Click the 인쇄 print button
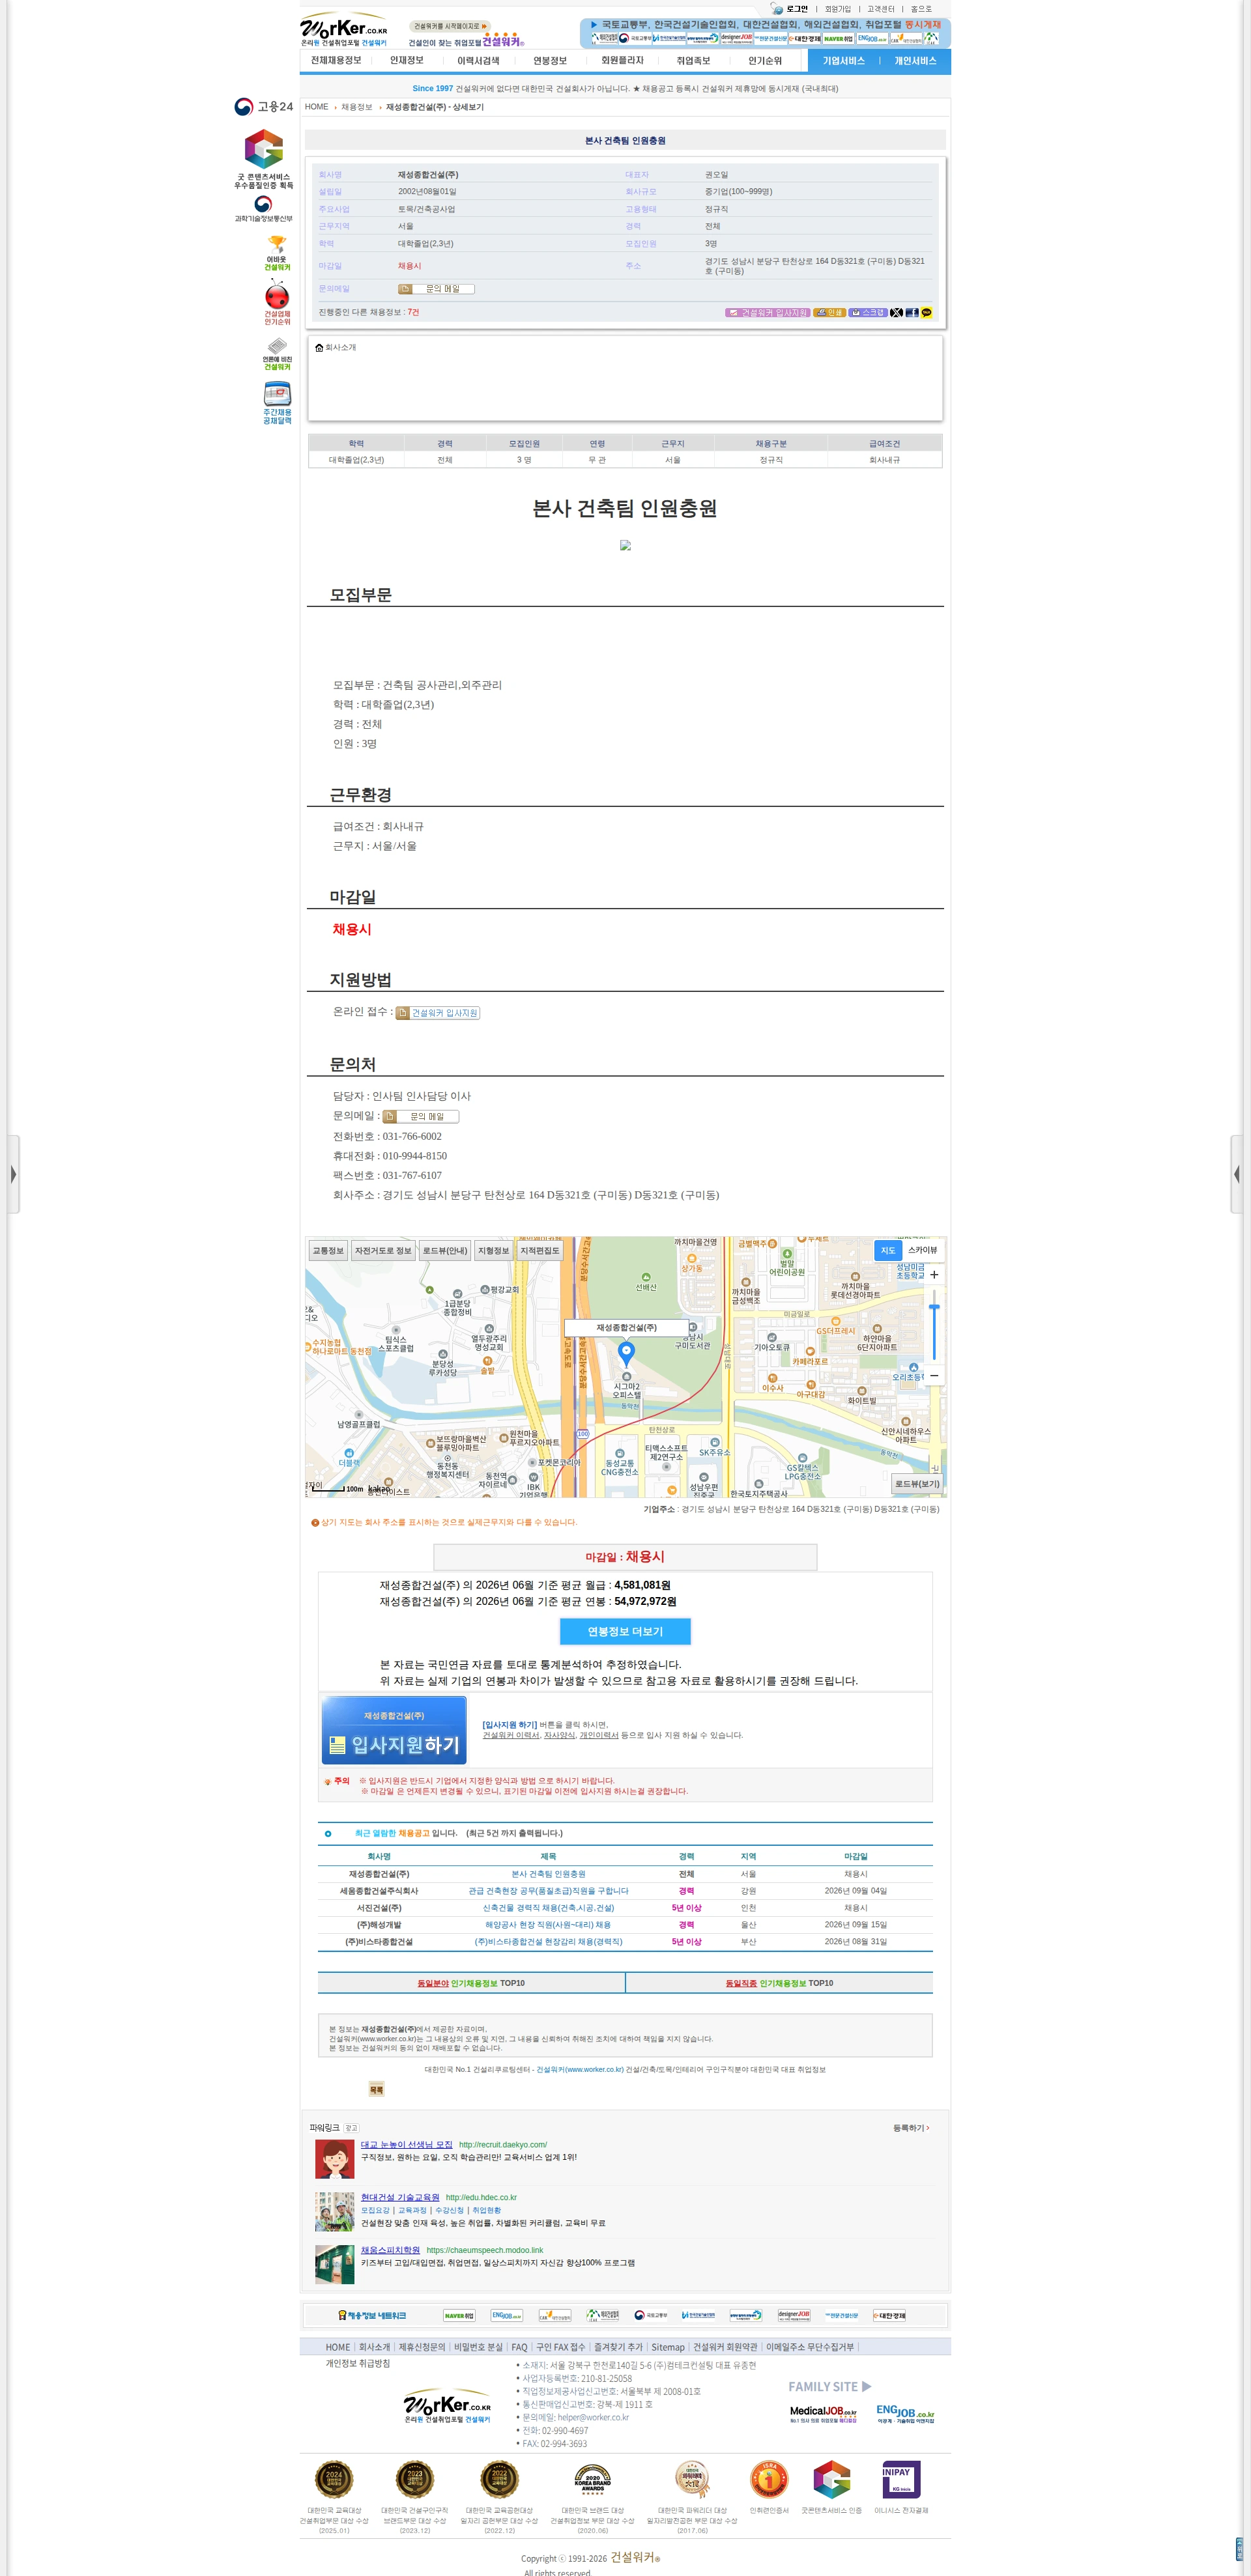 (829, 313)
